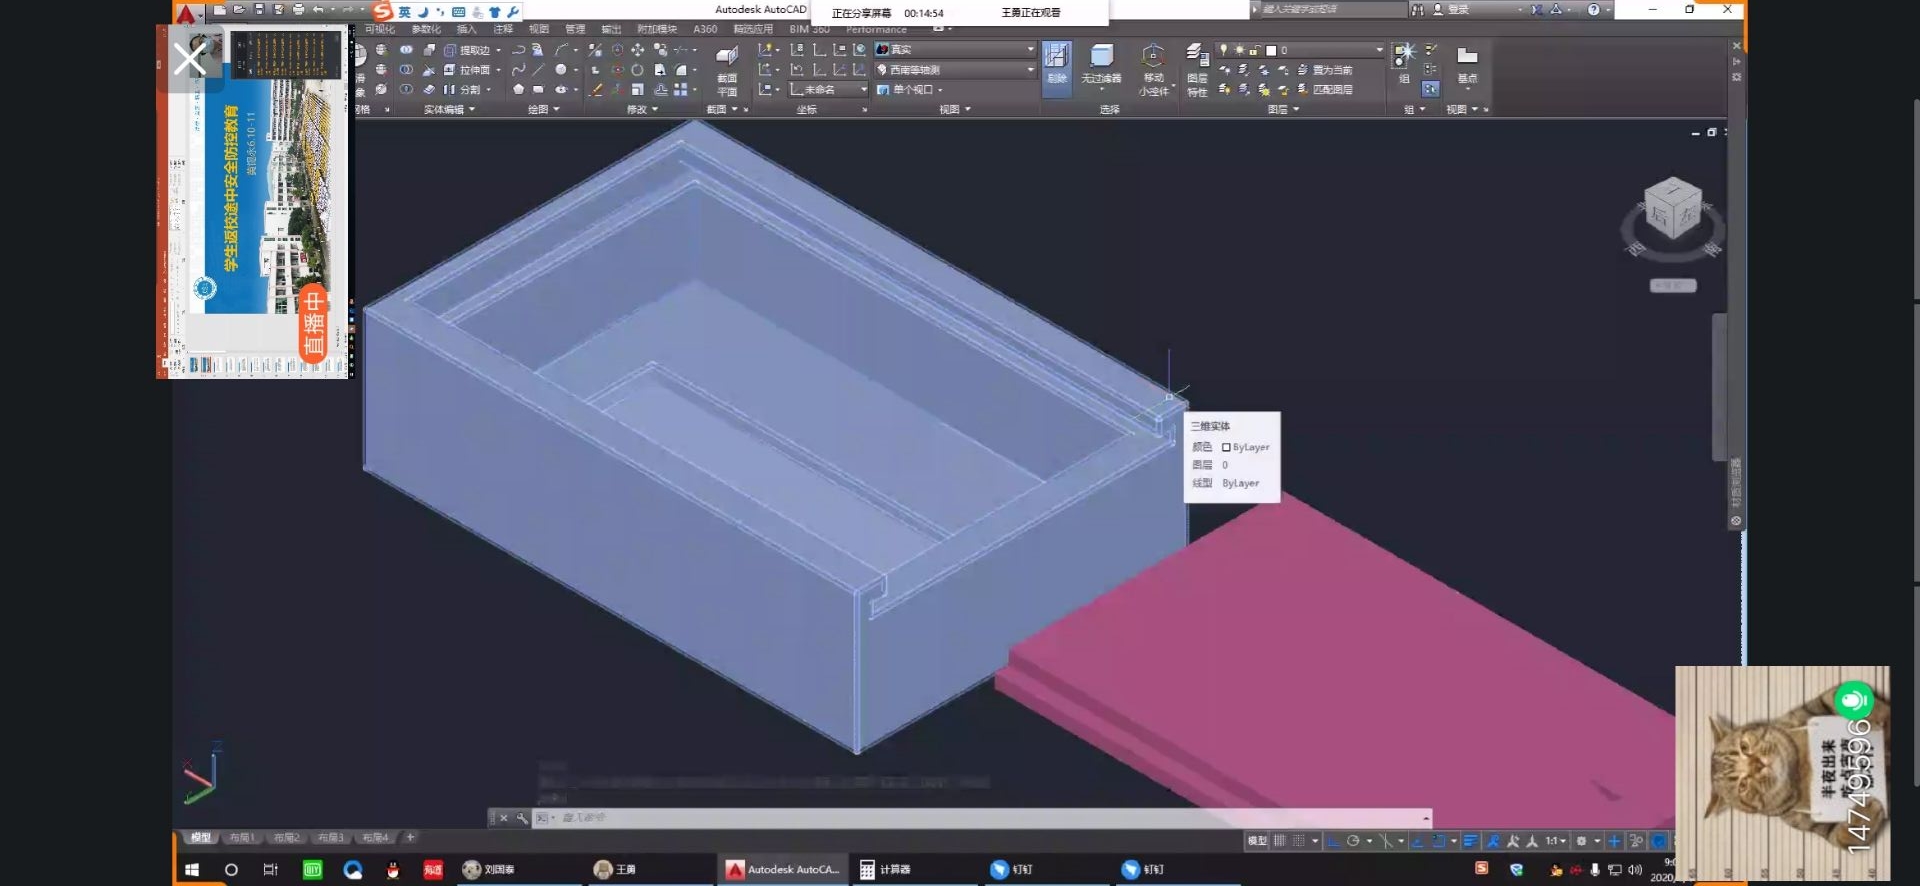Toggle the 剔除 culling button
The width and height of the screenshot is (1920, 886).
(1056, 66)
